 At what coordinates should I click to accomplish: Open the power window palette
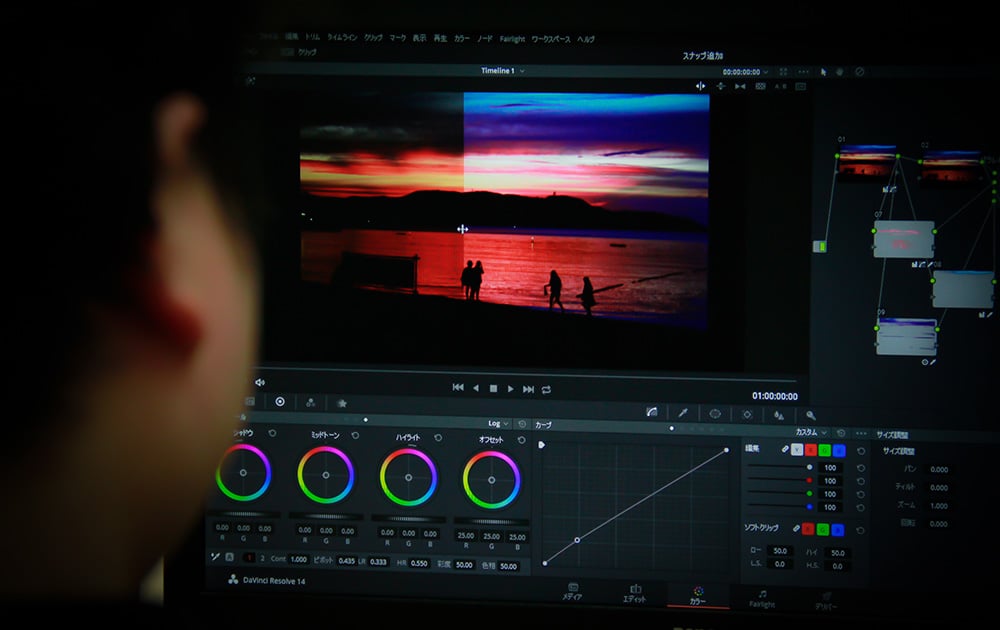pyautogui.click(x=715, y=414)
